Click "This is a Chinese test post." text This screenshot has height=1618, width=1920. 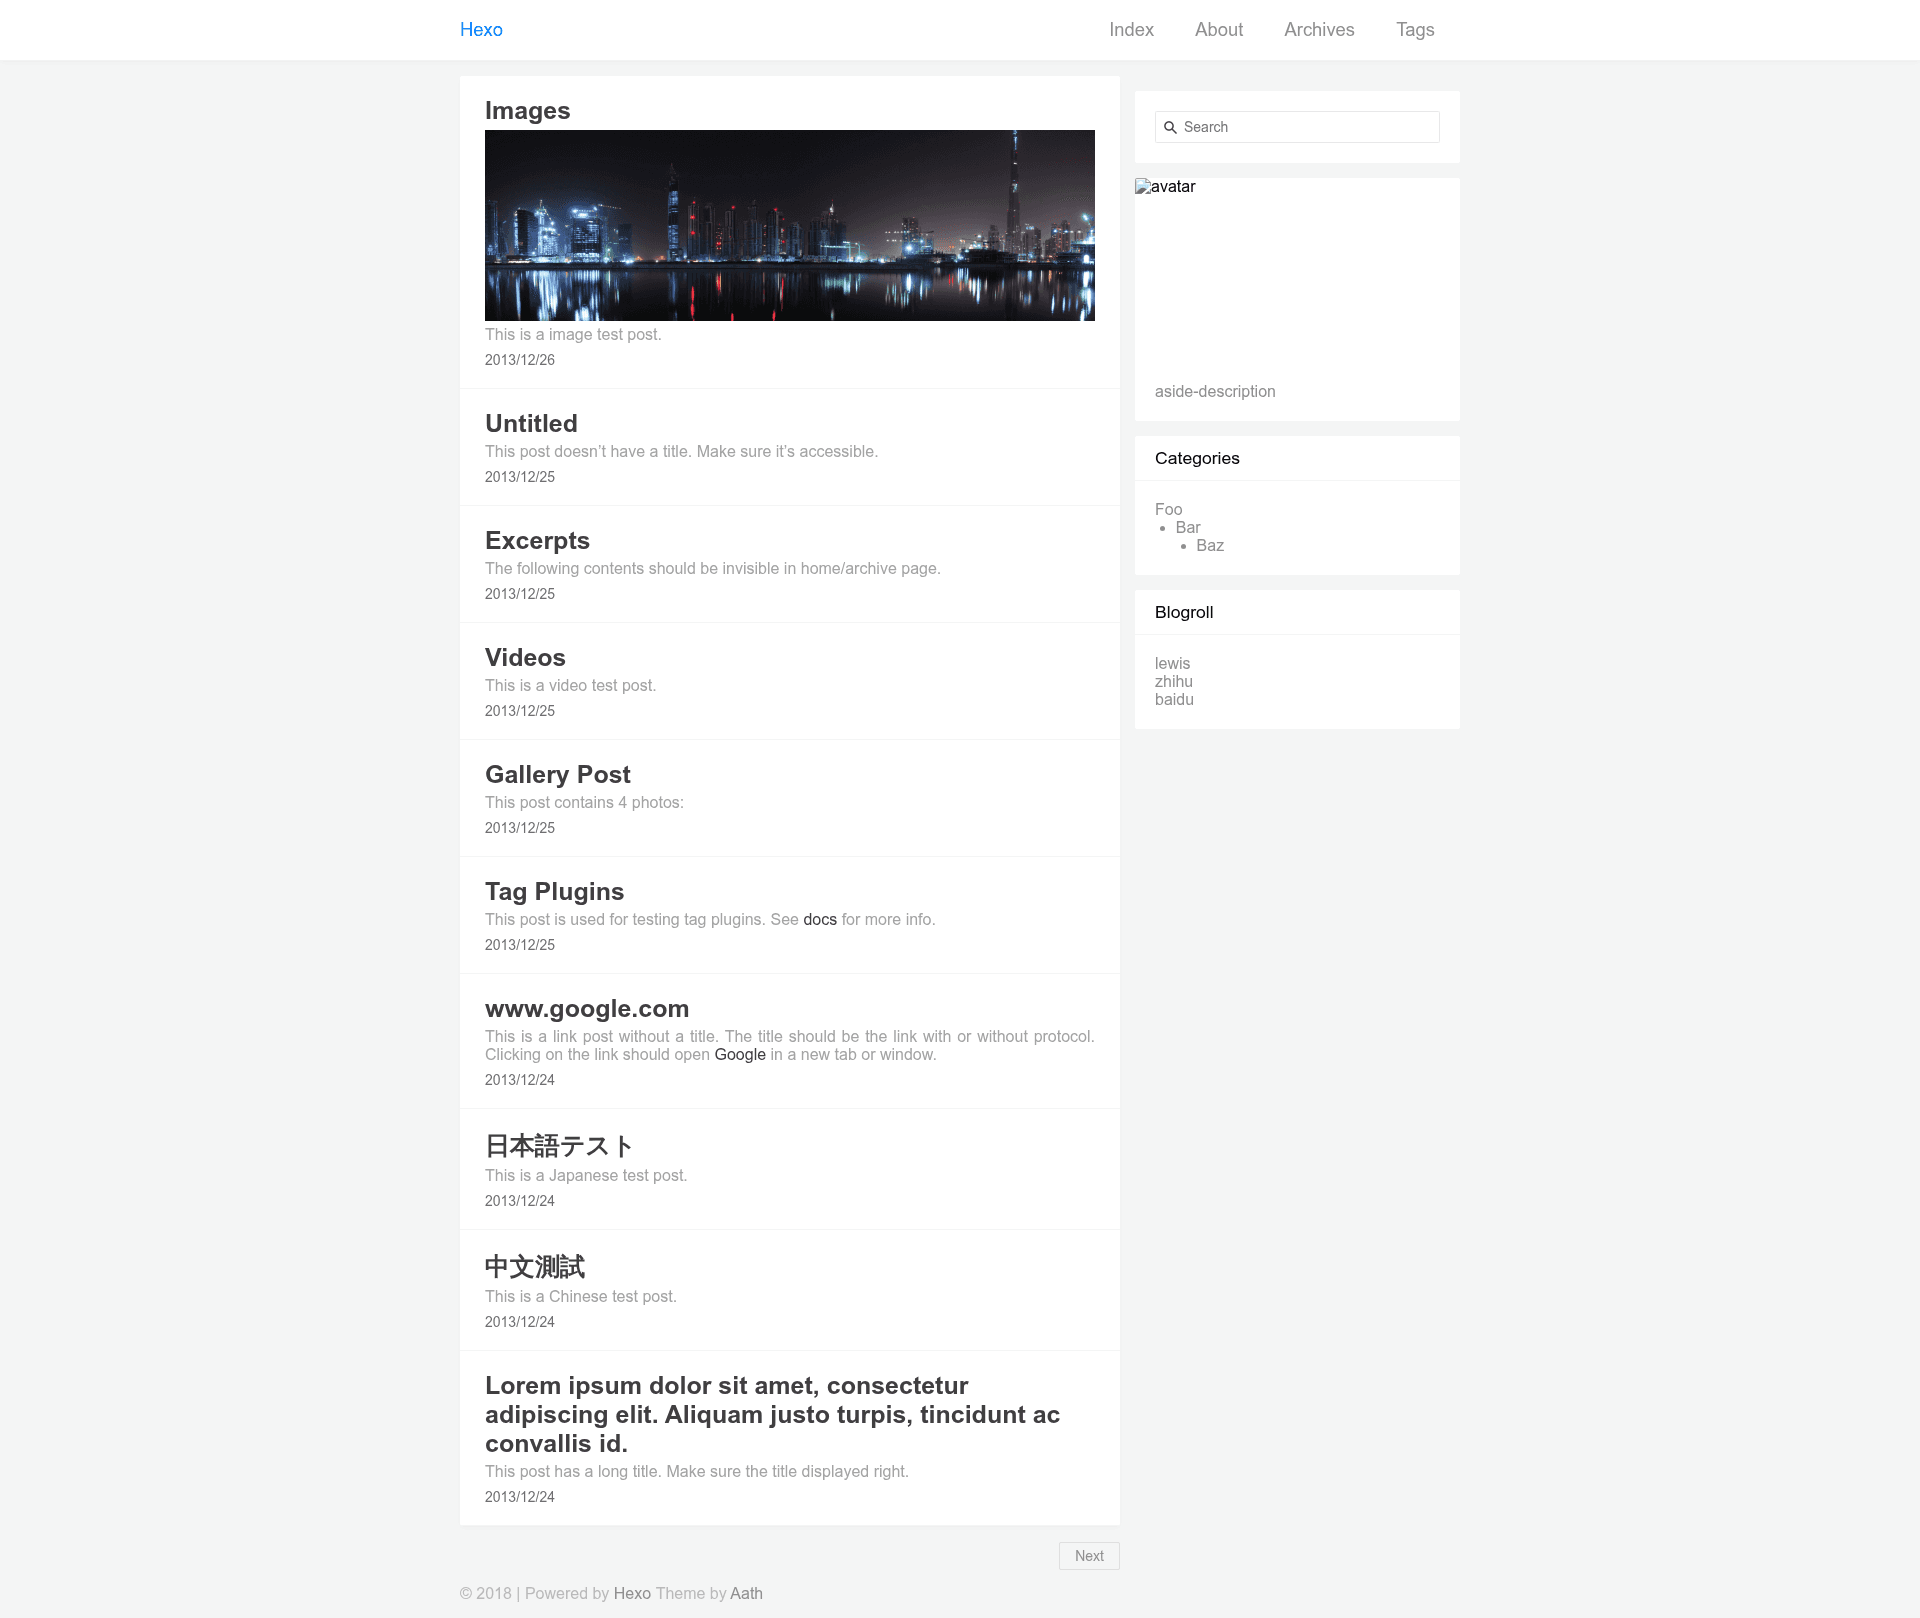click(x=581, y=1296)
